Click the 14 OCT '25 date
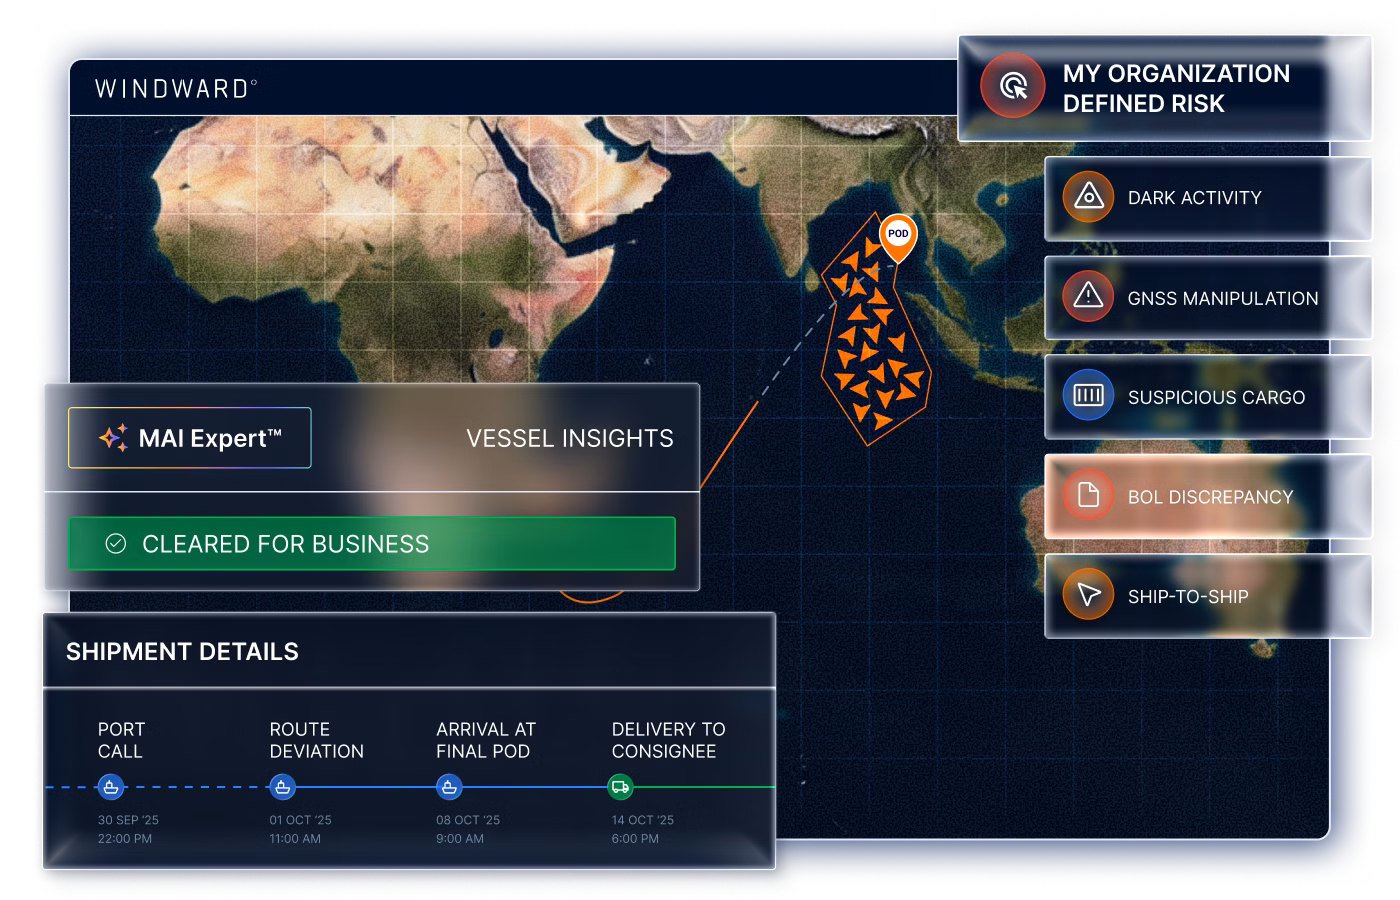 [643, 820]
